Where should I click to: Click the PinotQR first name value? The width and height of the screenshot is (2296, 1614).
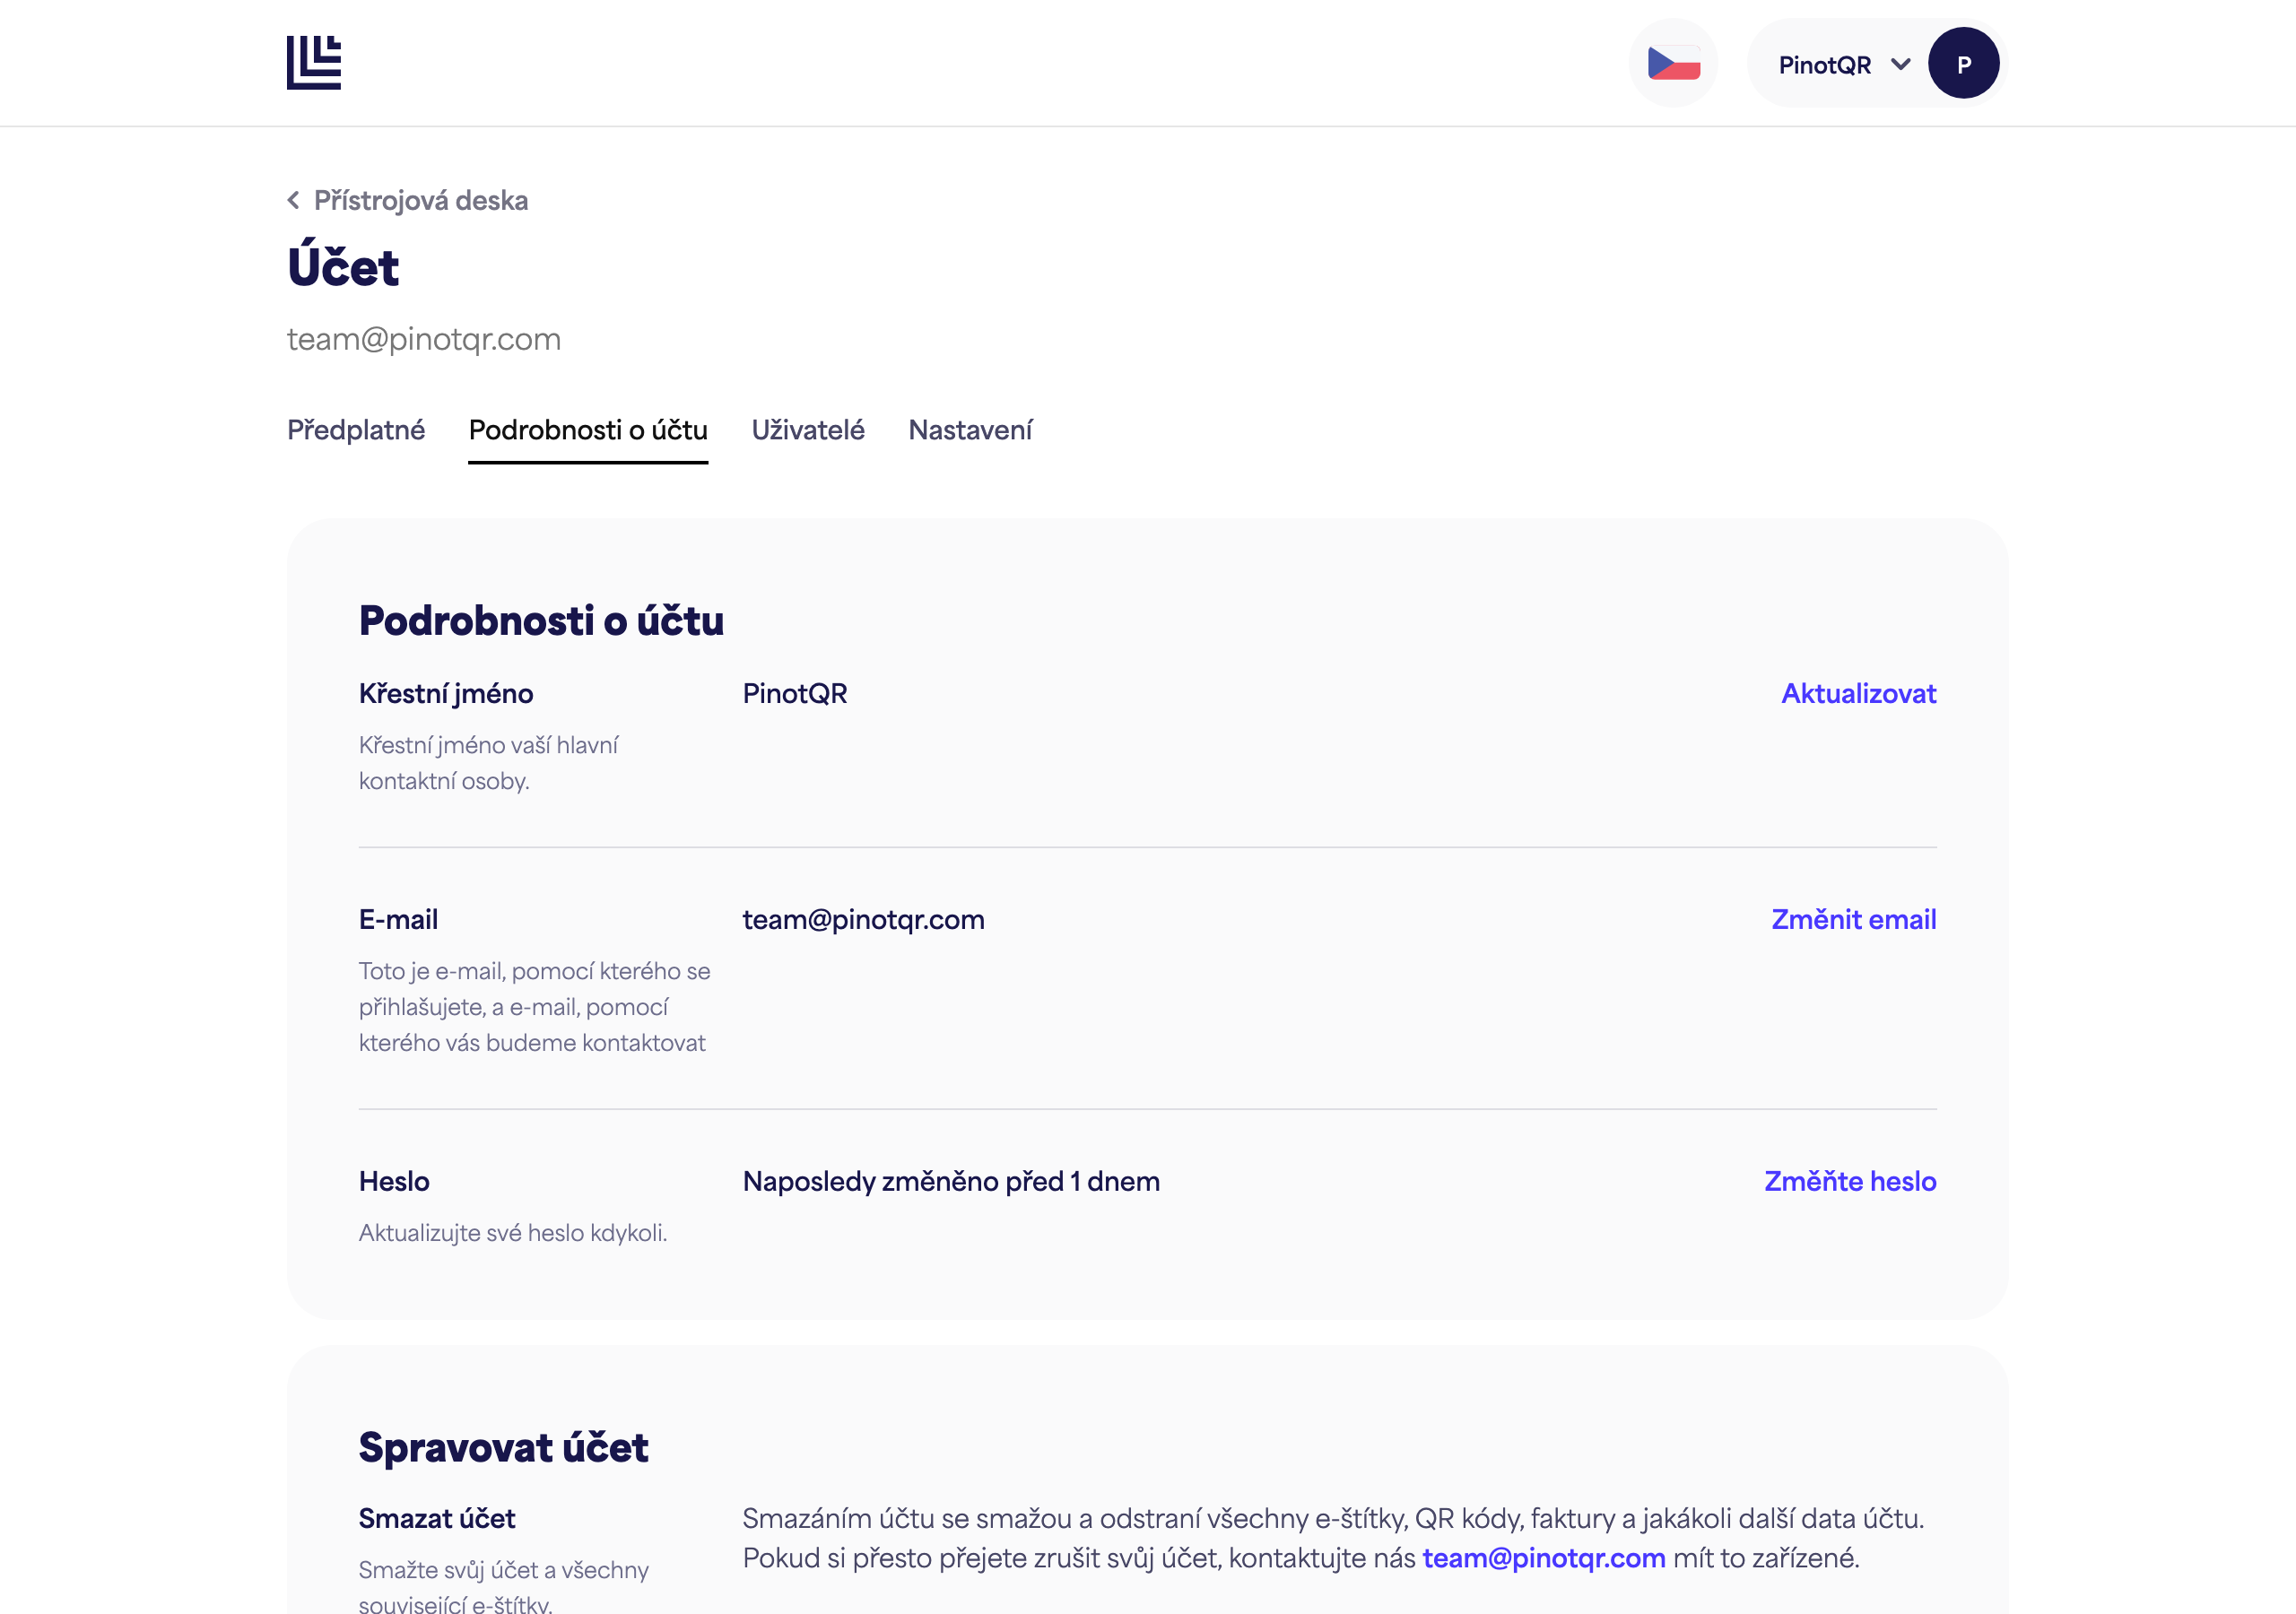click(795, 693)
